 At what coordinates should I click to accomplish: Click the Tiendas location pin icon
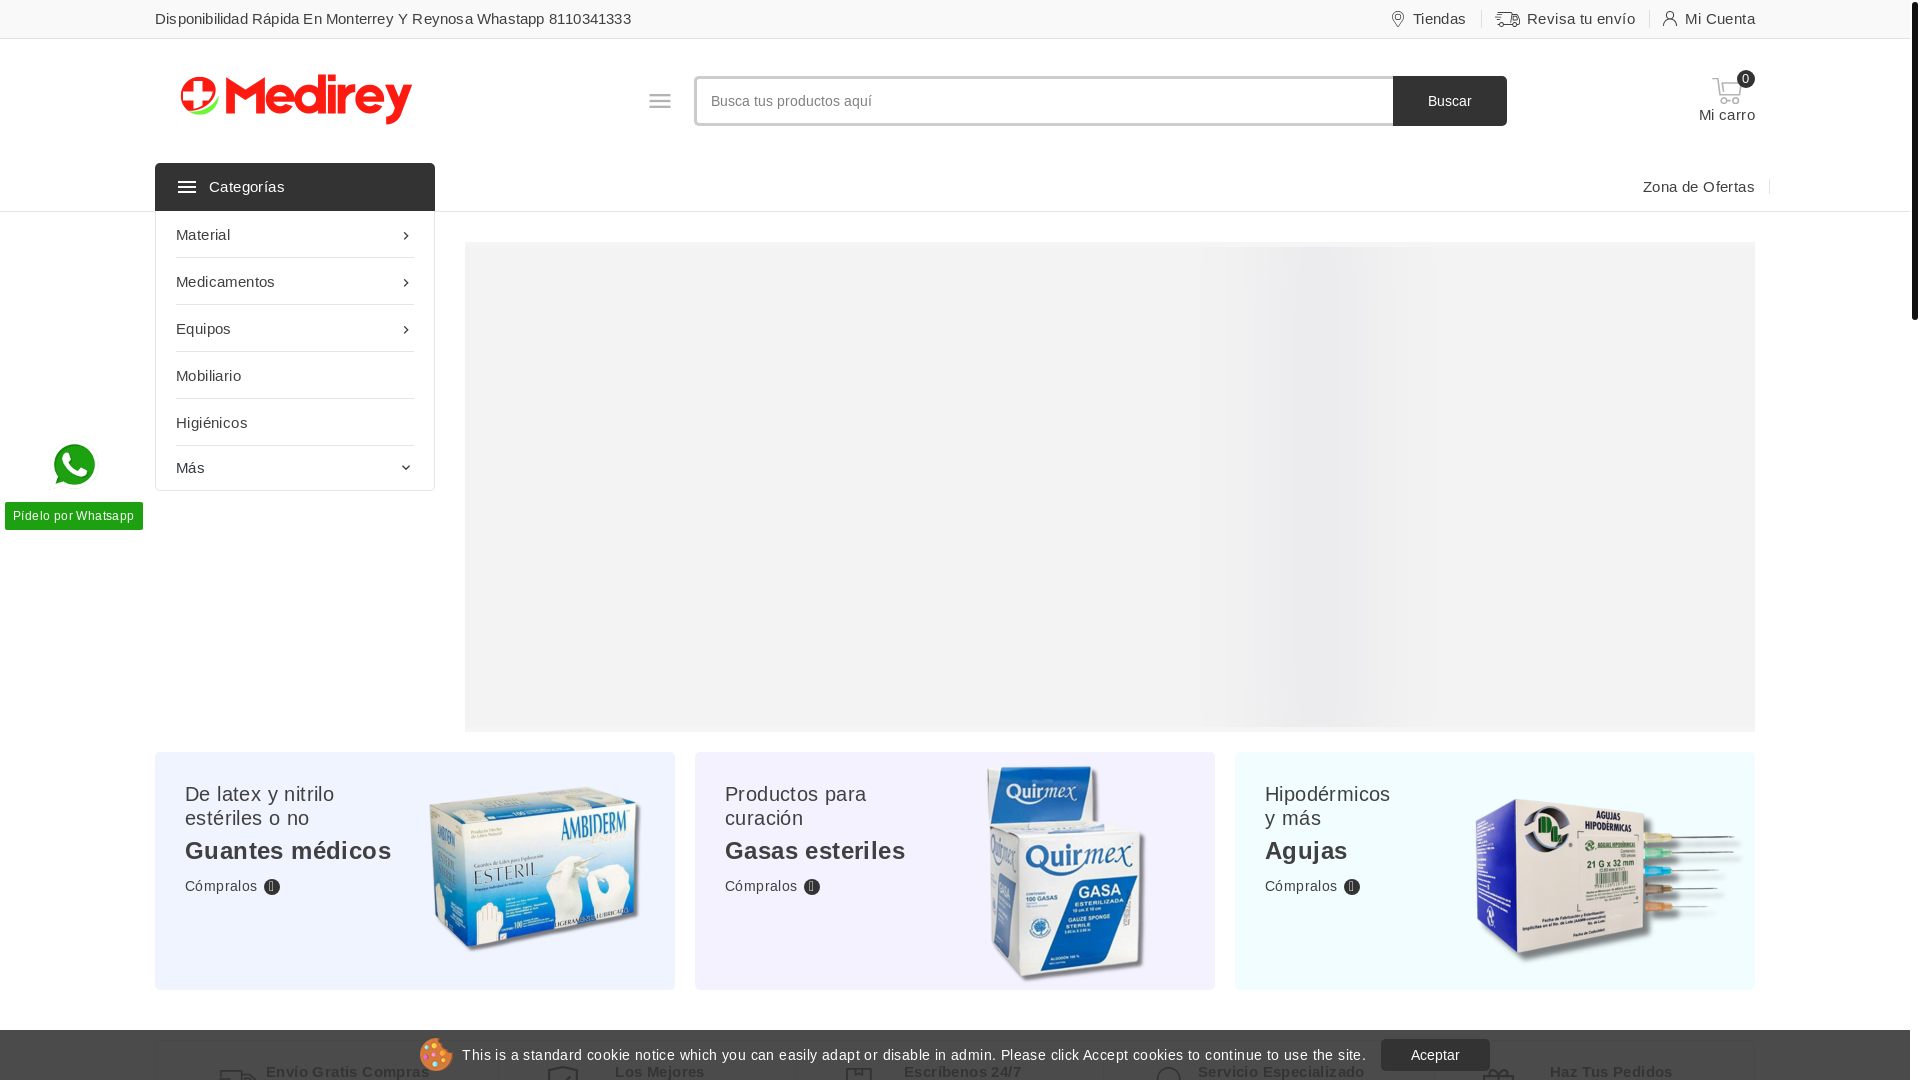pyautogui.click(x=1398, y=19)
